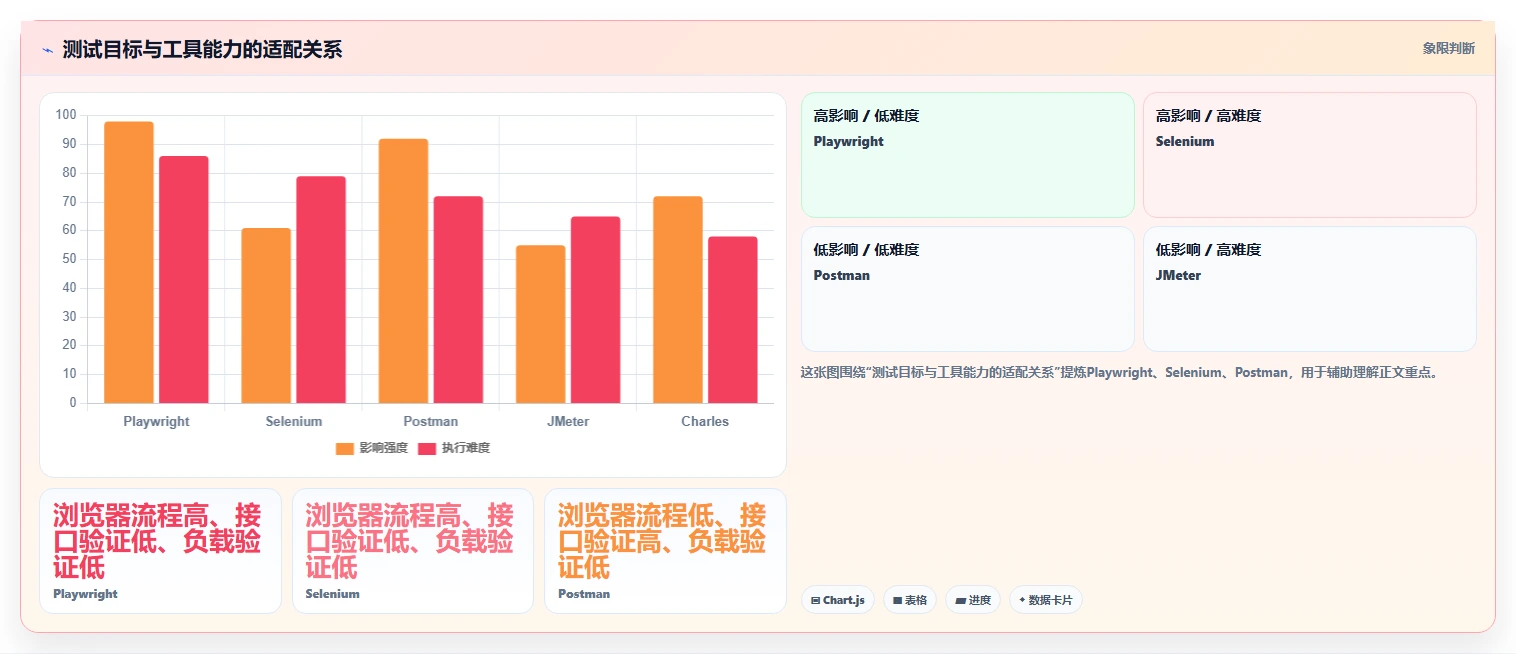The image size is (1516, 654).
Task: Select the 表格 tag pill
Action: tap(910, 600)
